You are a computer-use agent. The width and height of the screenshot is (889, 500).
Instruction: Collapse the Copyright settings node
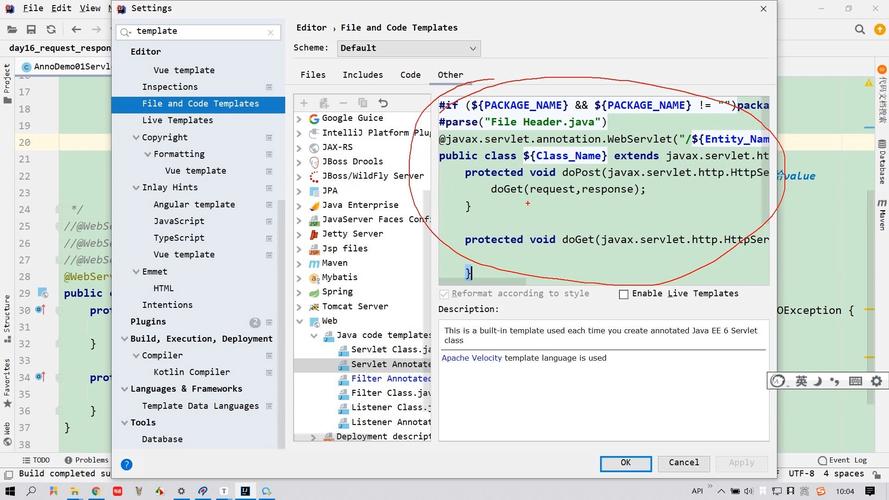pos(136,137)
